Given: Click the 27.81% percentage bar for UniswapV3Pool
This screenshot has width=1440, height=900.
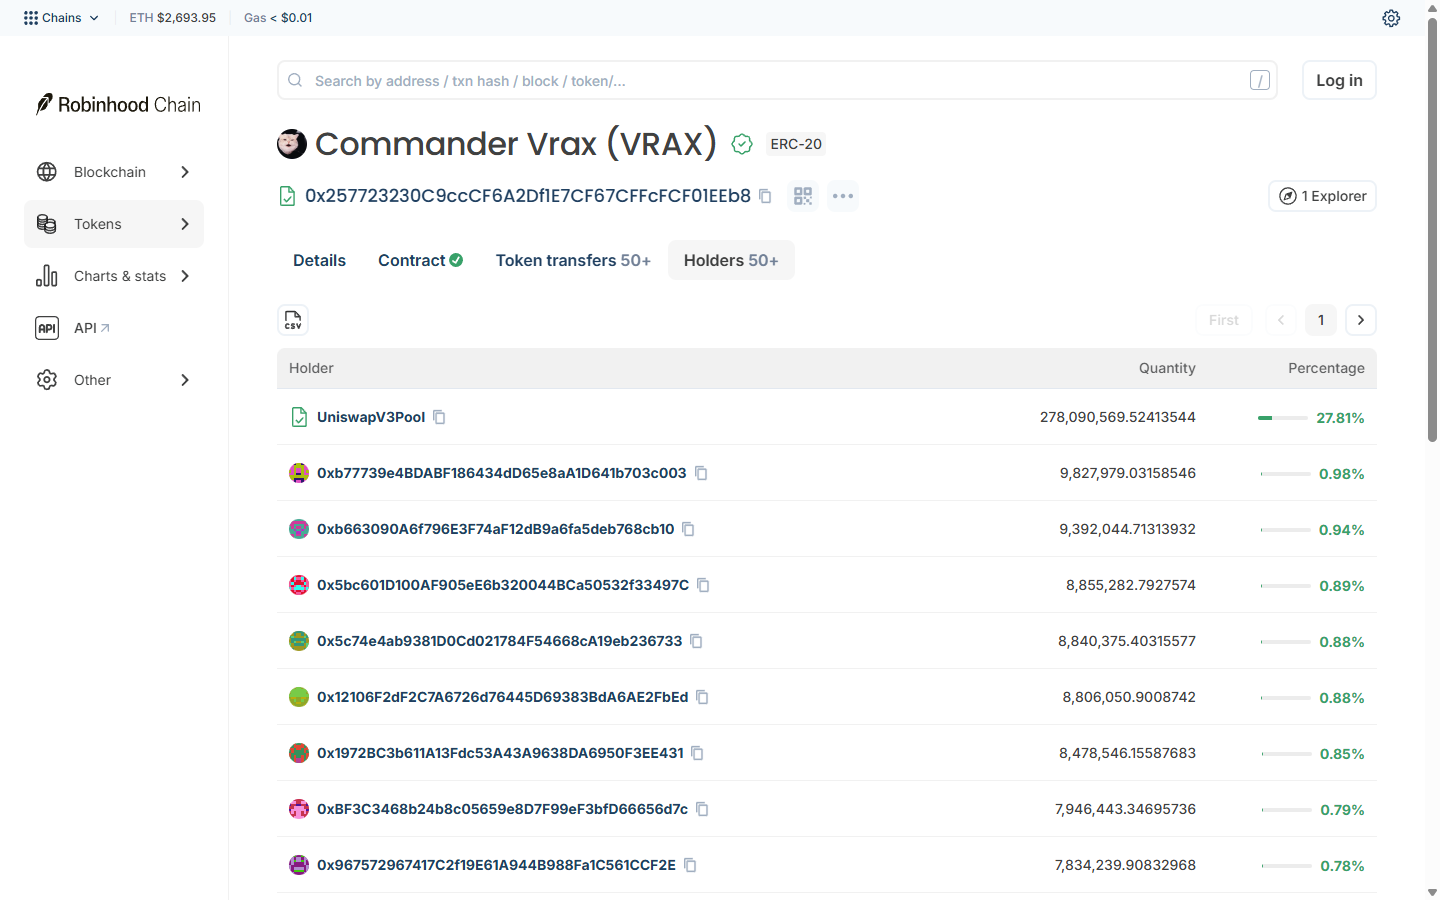Looking at the screenshot, I should (x=1282, y=418).
